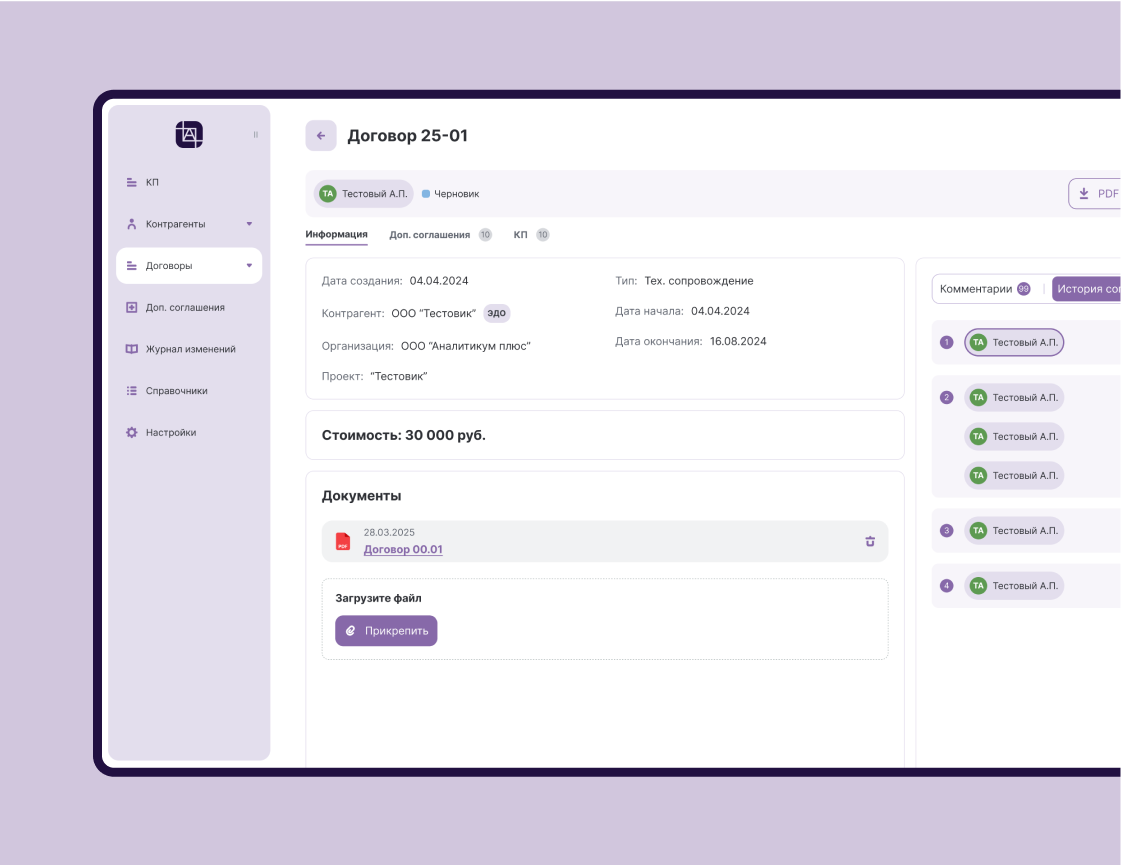The image size is (1121, 865).
Task: Click the КП list icon in sidebar
Action: coord(132,182)
